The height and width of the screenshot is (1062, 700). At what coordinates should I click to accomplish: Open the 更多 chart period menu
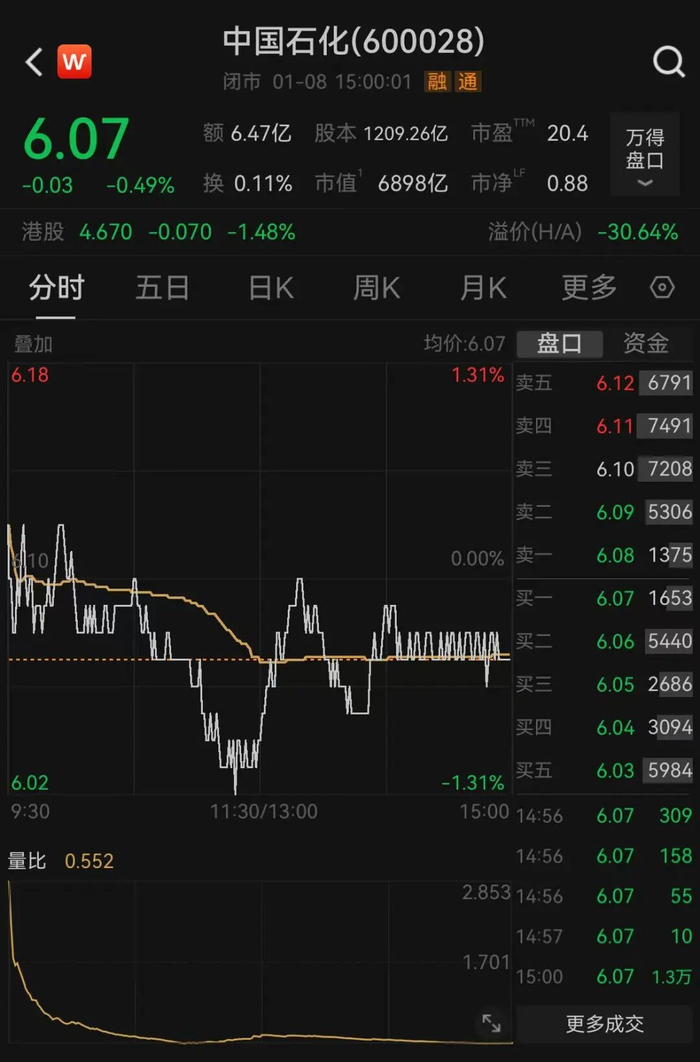point(589,288)
